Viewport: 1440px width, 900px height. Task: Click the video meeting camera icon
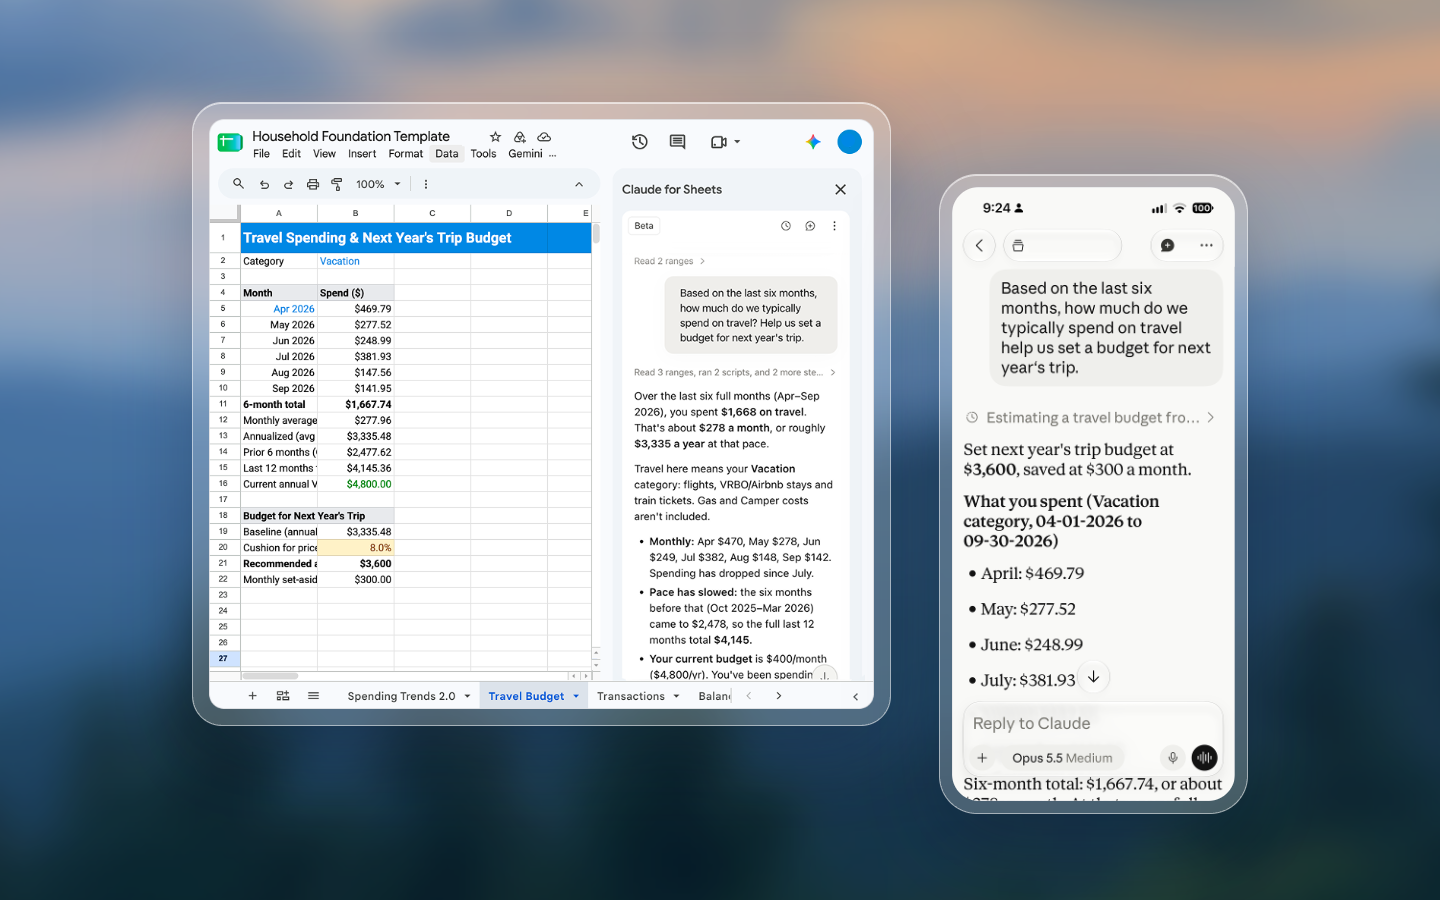pos(719,142)
